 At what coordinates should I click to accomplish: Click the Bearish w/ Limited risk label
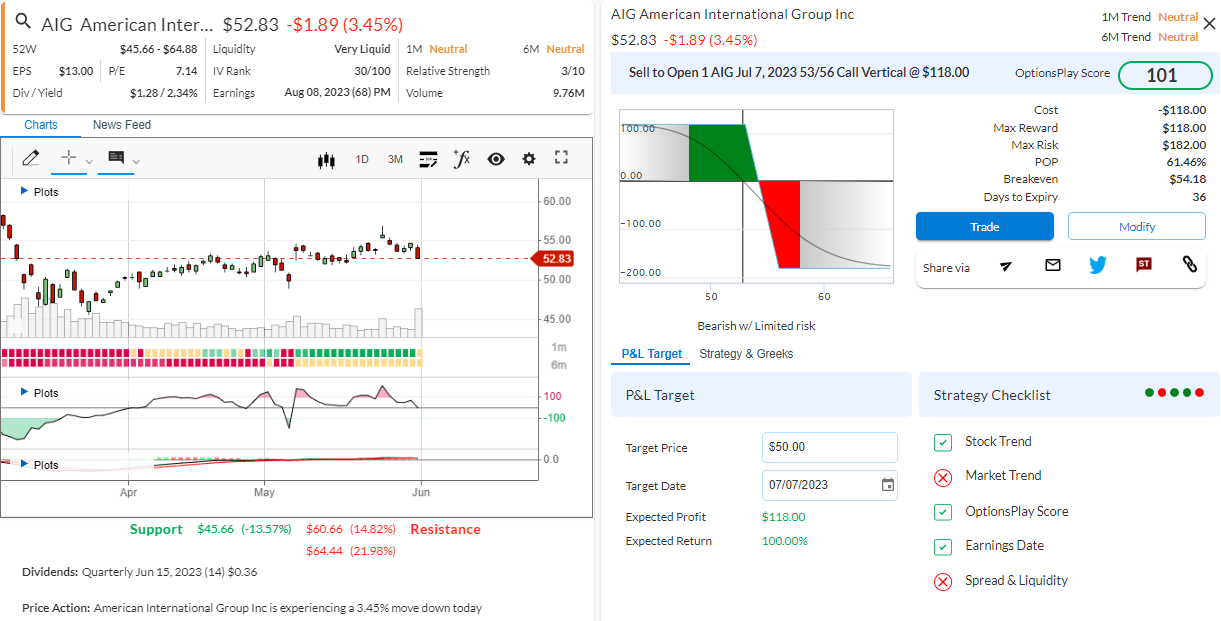(756, 326)
